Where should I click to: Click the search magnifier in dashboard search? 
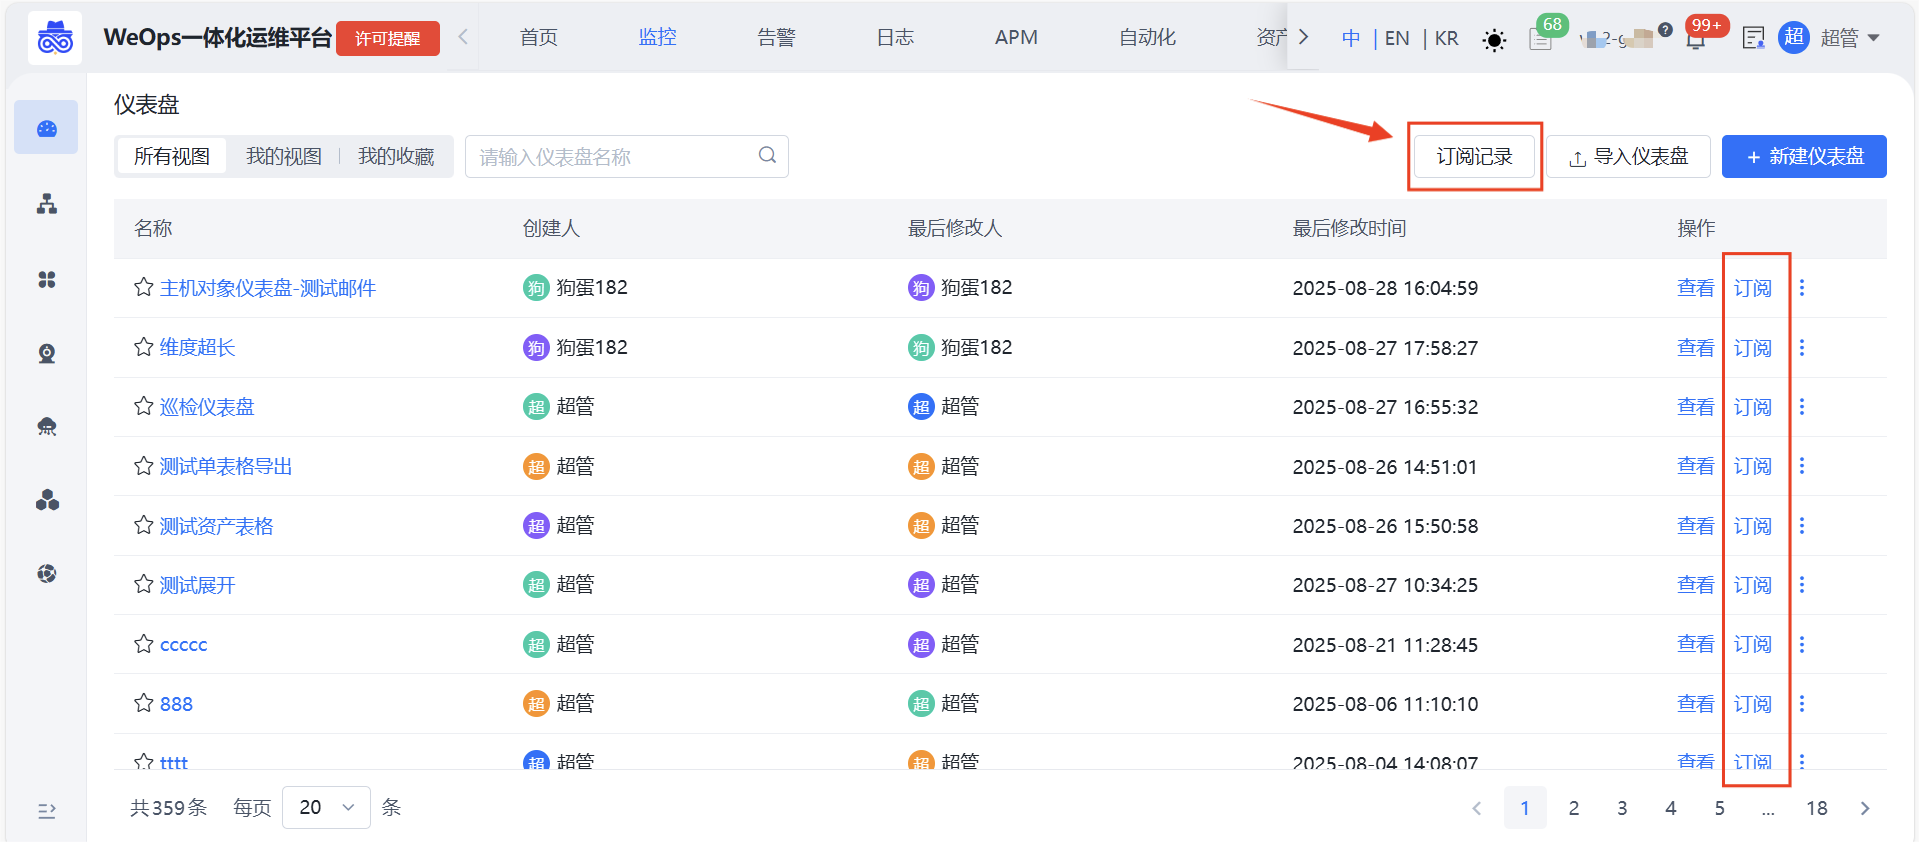pyautogui.click(x=767, y=156)
